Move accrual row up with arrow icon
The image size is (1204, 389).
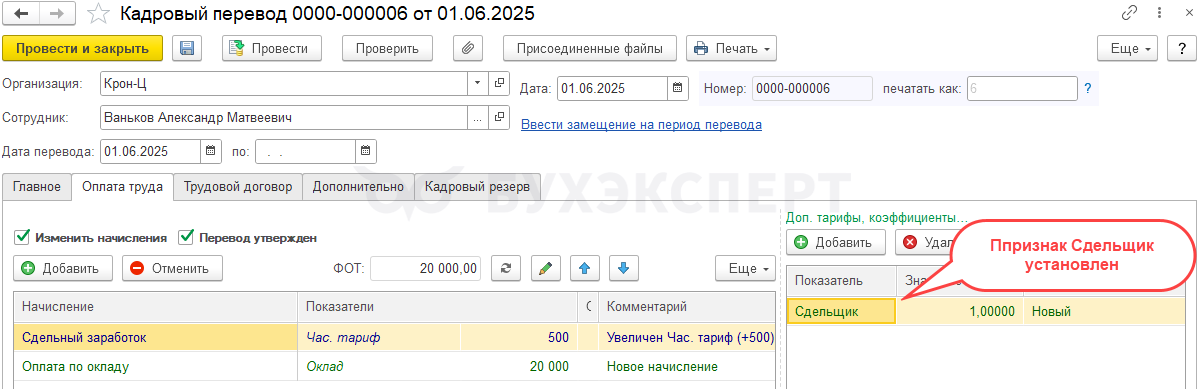tap(584, 268)
